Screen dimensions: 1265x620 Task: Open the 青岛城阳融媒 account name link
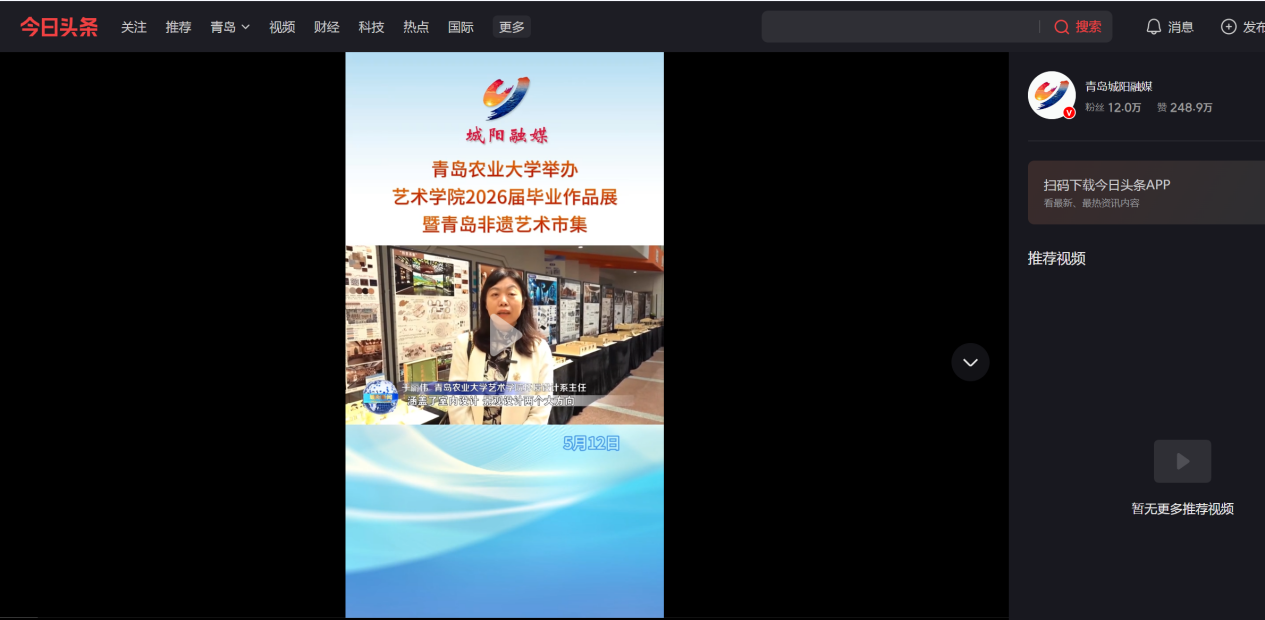tap(1119, 87)
